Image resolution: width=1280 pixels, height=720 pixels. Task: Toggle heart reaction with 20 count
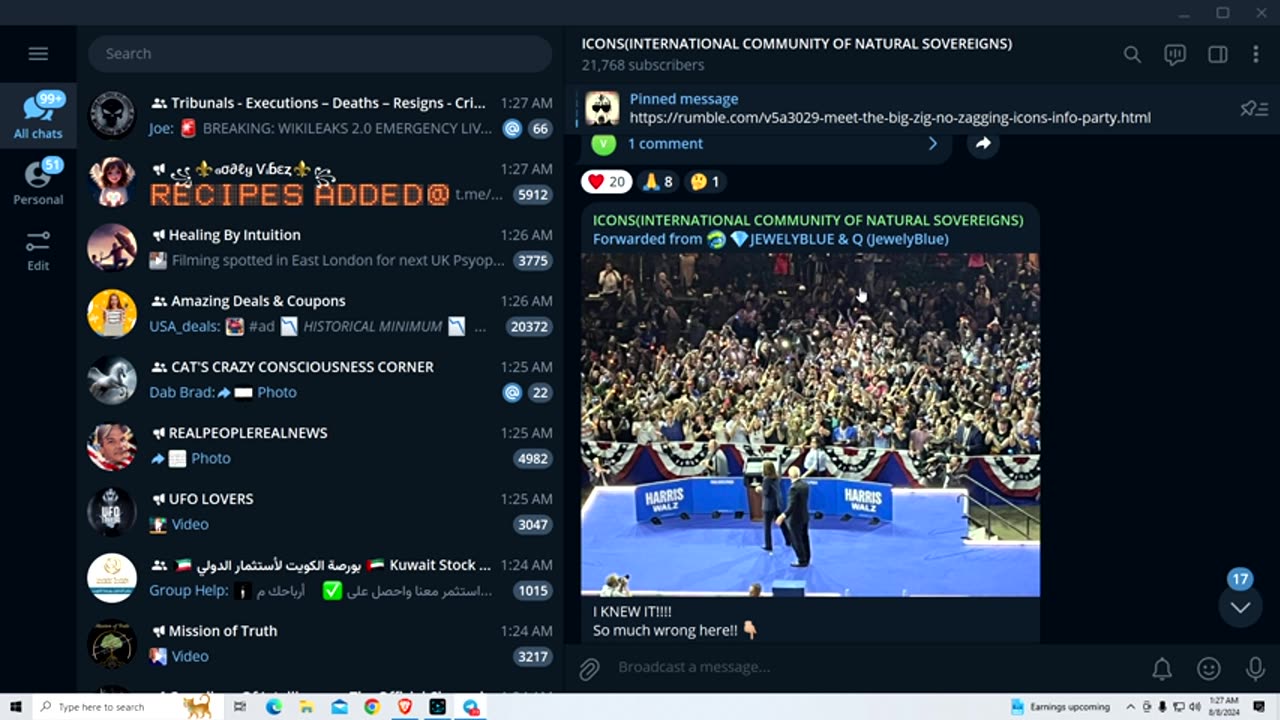(x=606, y=182)
